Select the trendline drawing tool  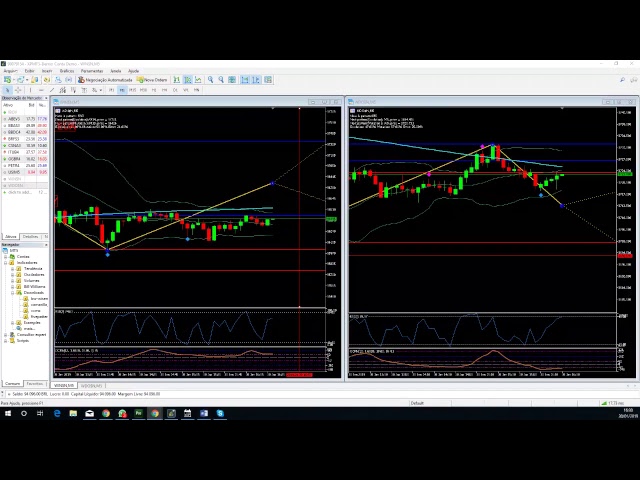click(x=52, y=90)
